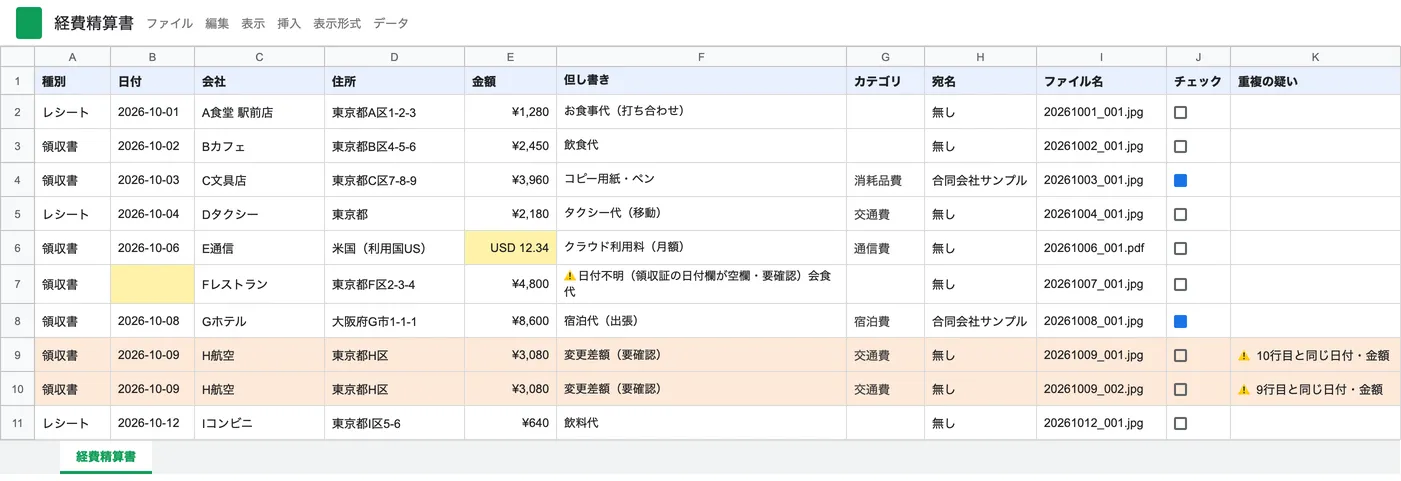Select the 宿泊費 category cell
Viewport: 1401px width, 481px height.
coord(885,321)
